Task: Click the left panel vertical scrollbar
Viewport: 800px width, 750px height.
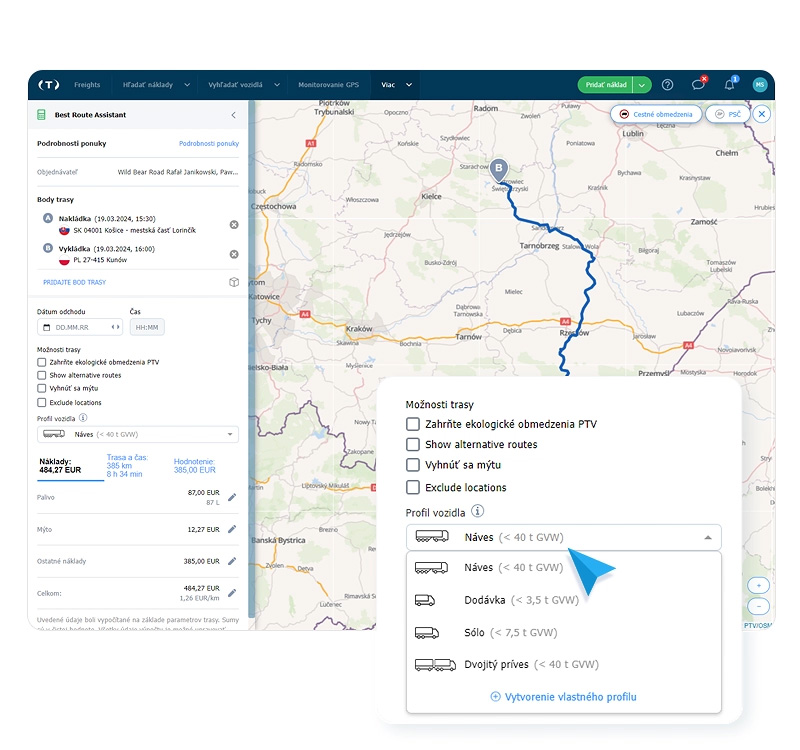Action: [x=251, y=357]
